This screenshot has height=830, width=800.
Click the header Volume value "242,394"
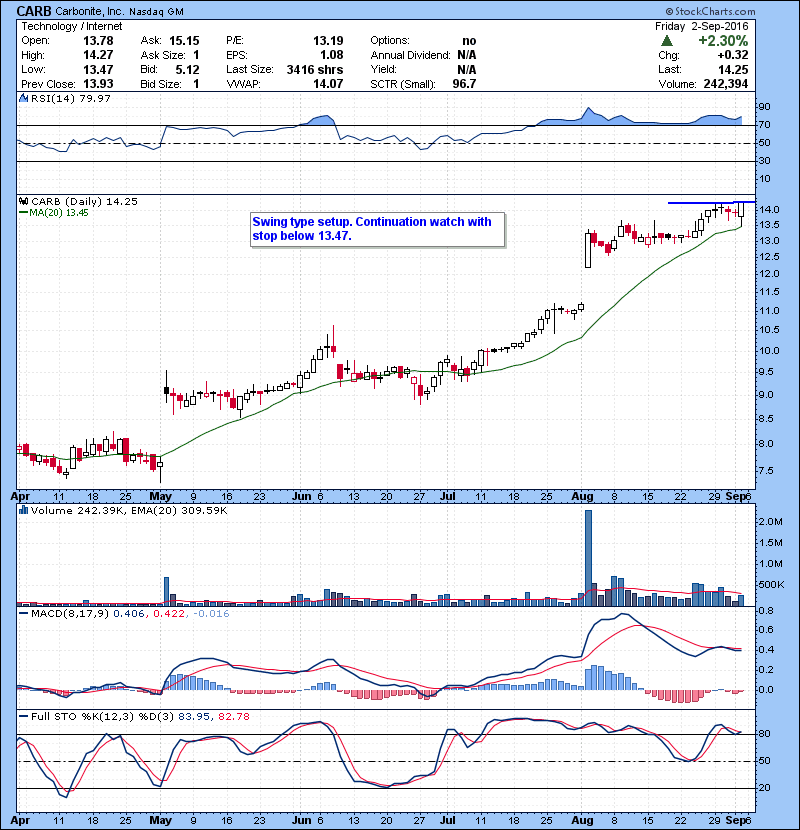(726, 84)
